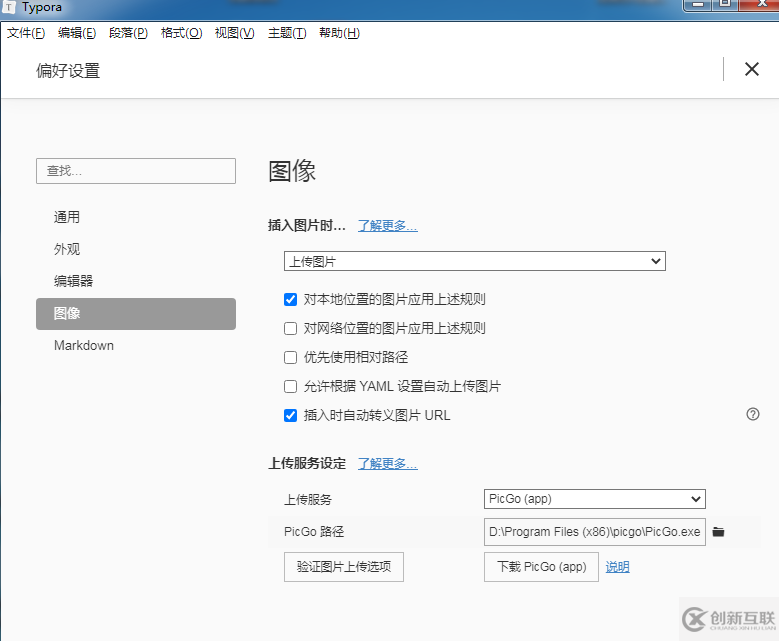Viewport: 779px width, 641px height.
Task: Minimize the Typora window
Action: click(698, 4)
